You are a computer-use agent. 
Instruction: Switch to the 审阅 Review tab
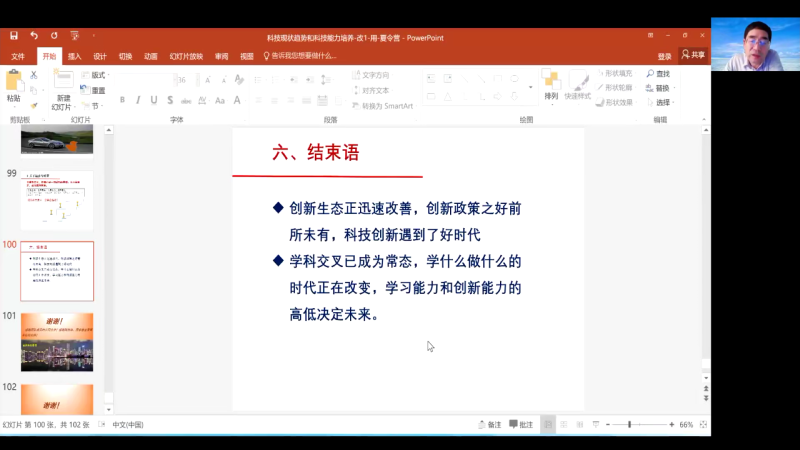(221, 57)
